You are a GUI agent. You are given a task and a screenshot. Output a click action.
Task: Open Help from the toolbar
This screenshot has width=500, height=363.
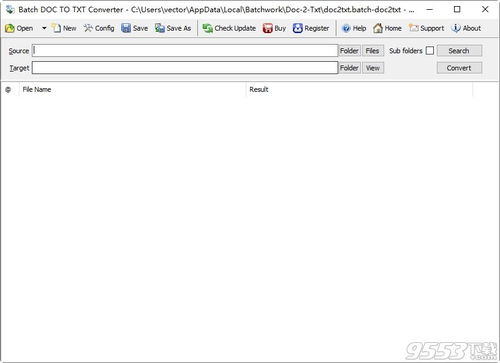354,28
